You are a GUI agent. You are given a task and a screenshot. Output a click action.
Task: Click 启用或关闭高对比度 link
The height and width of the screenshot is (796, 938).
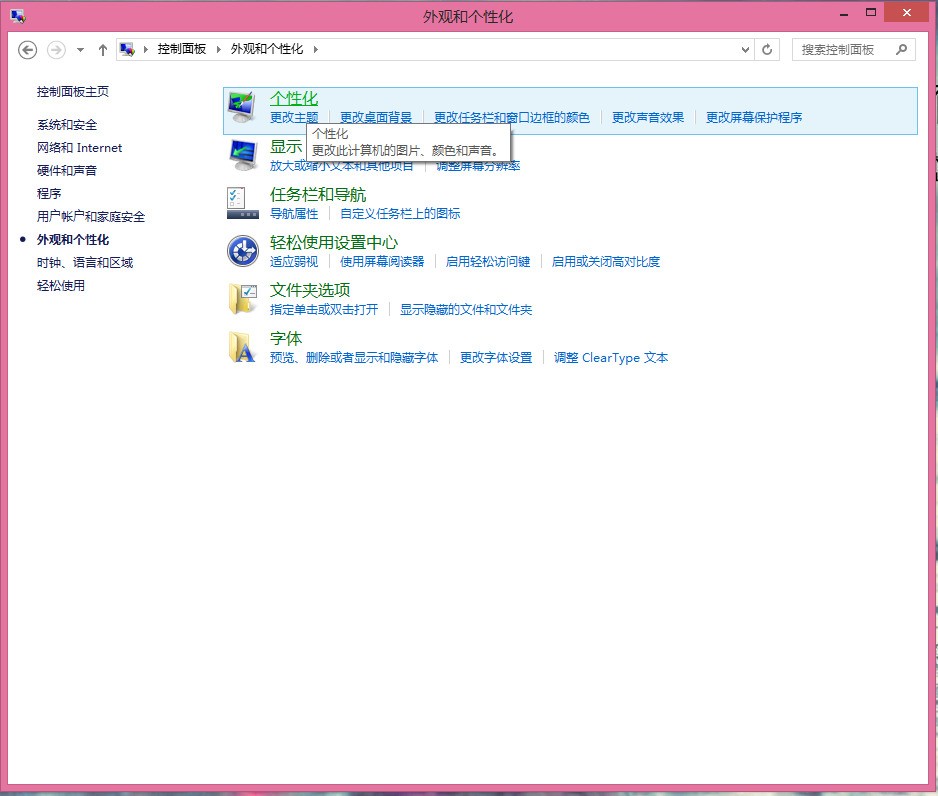coord(606,262)
